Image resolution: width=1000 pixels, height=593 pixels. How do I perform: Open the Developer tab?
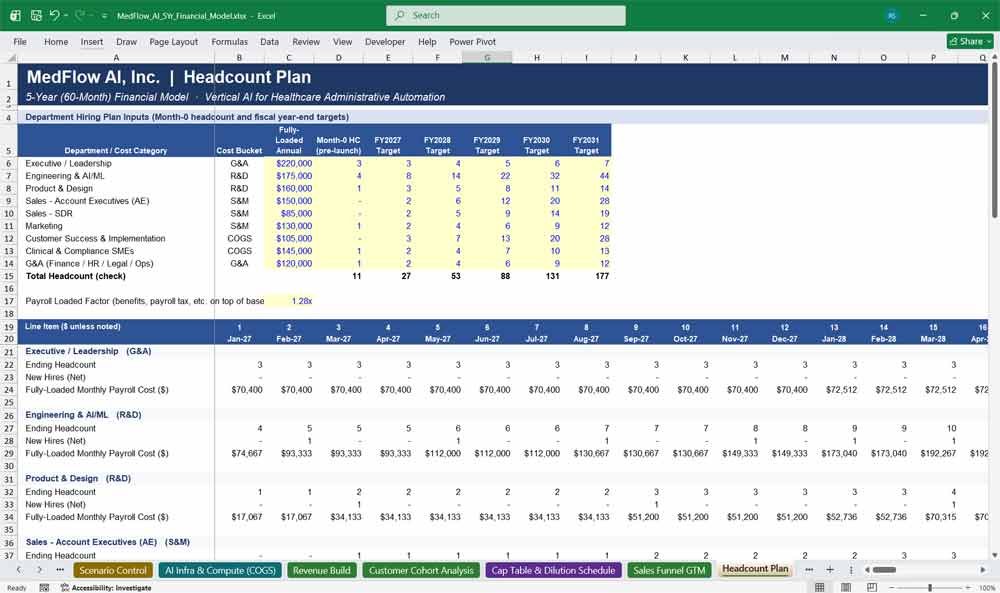tap(385, 41)
